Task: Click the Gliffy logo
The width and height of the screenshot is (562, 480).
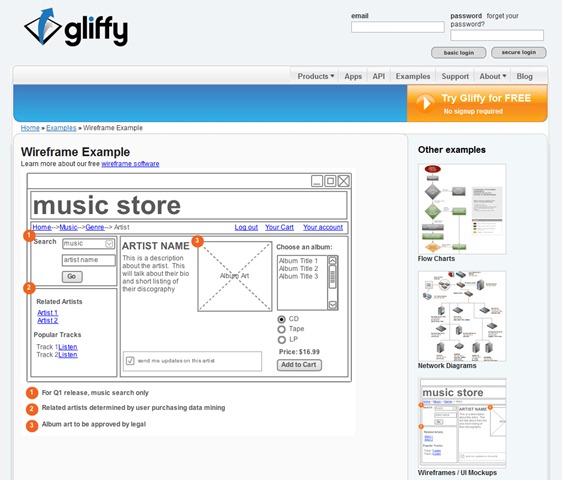Action: tap(76, 27)
